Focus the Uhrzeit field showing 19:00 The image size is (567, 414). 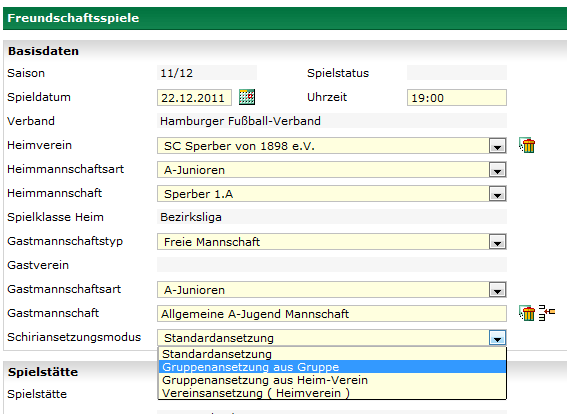[457, 98]
